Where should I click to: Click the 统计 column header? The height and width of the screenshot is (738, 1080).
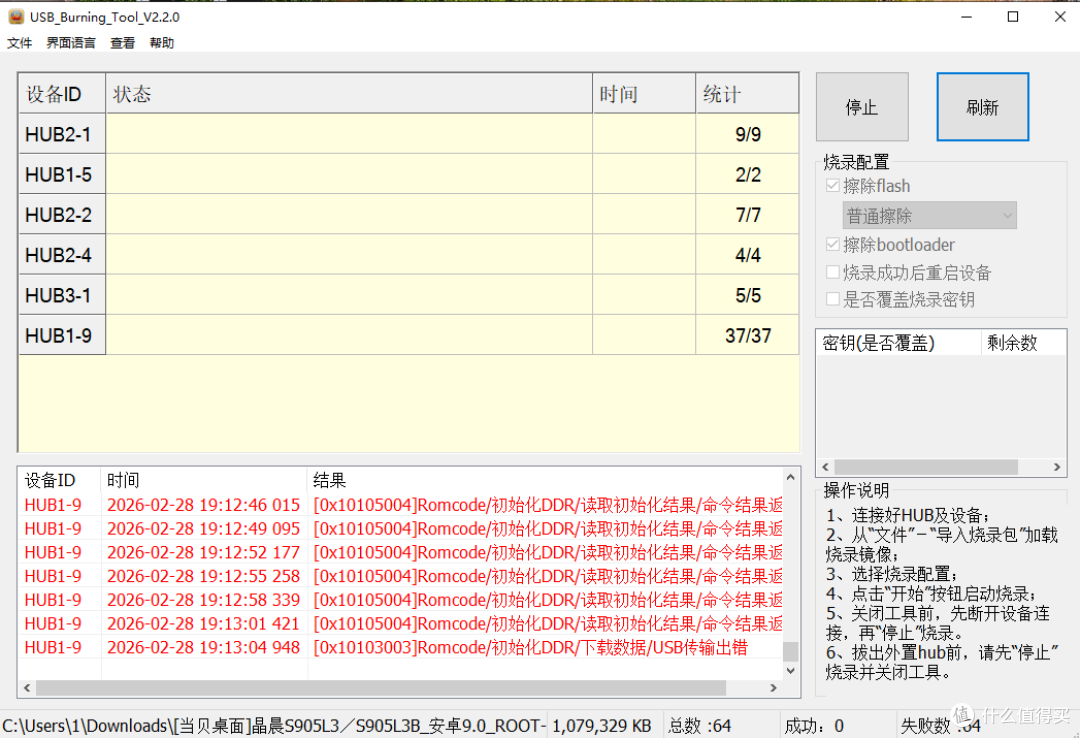[747, 94]
